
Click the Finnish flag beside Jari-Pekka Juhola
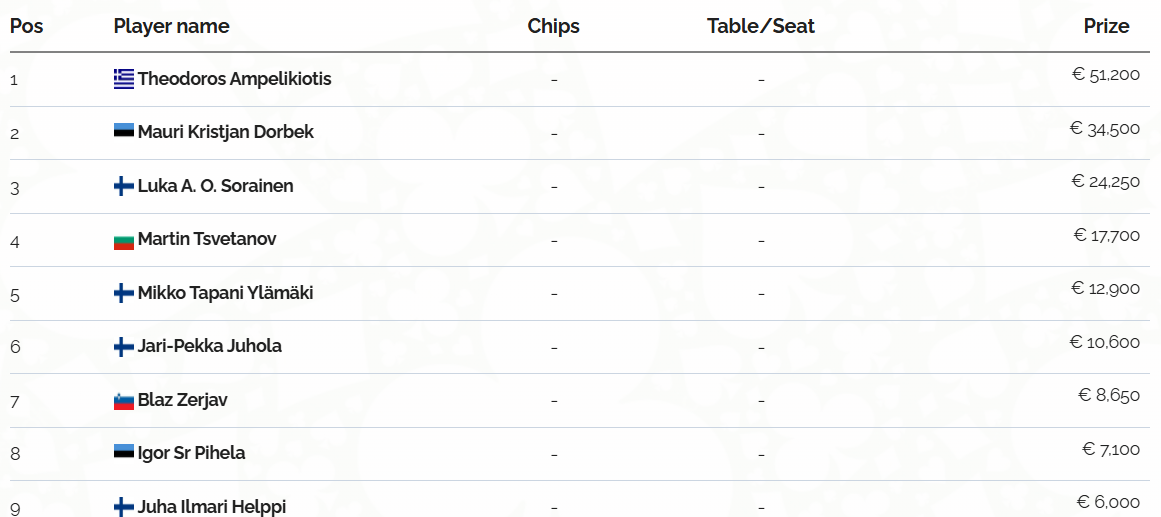tap(124, 347)
